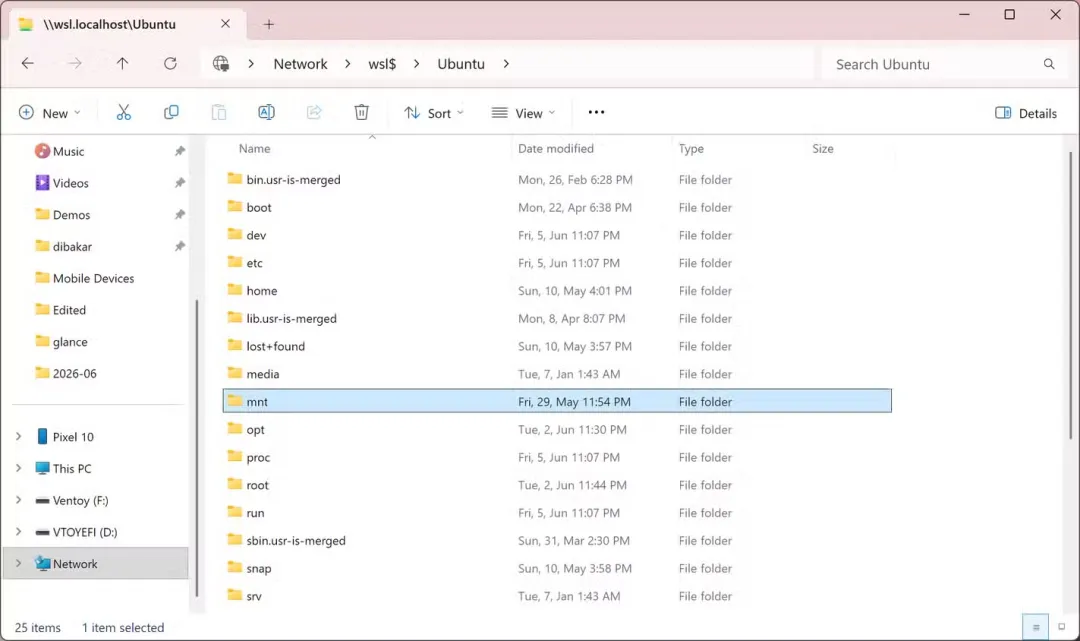Select the glance sidebar folder
The height and width of the screenshot is (641, 1080).
[x=70, y=341]
